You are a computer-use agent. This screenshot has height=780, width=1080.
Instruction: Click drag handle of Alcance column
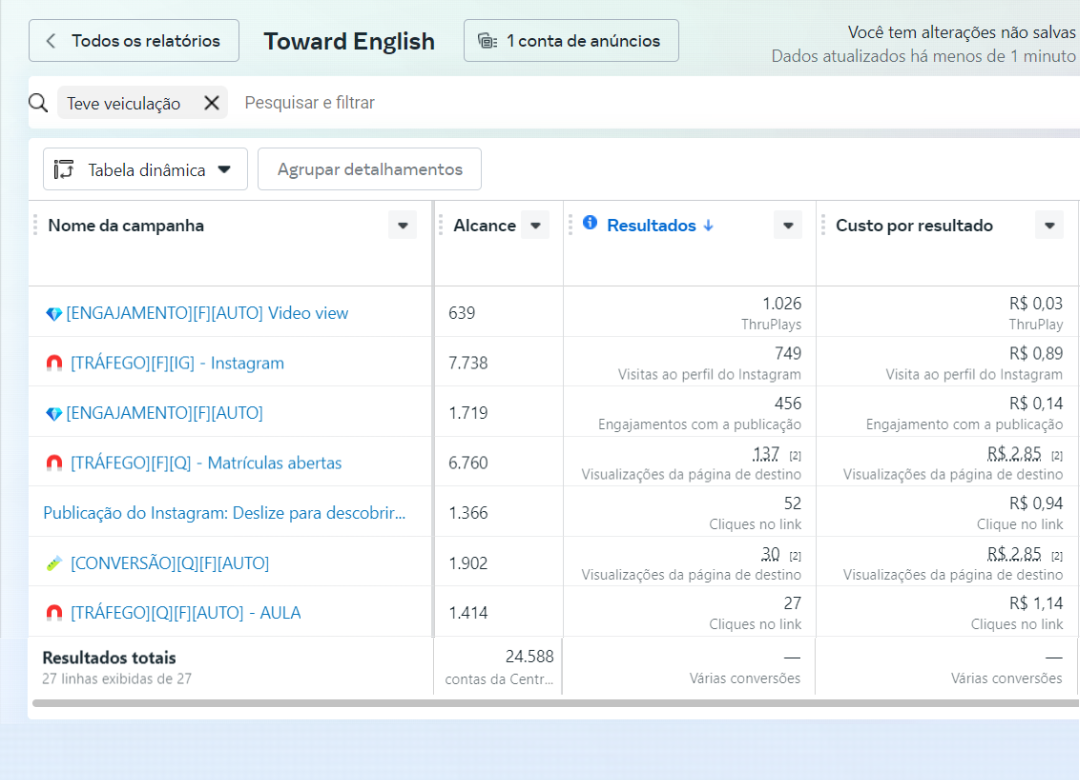point(440,225)
